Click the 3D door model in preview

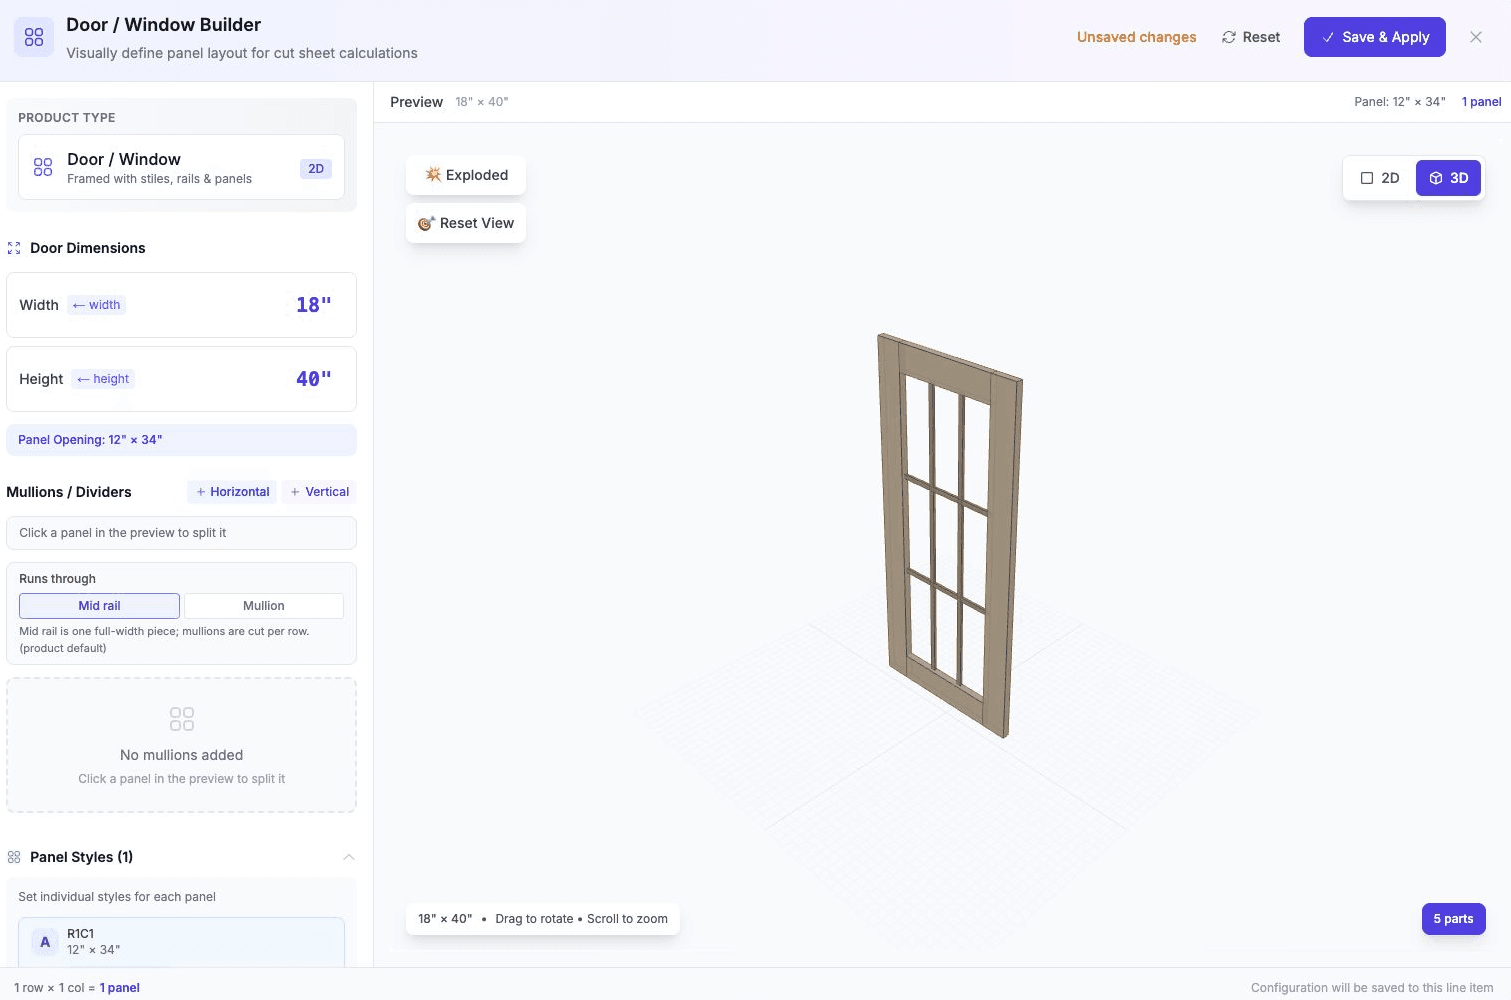pos(949,535)
